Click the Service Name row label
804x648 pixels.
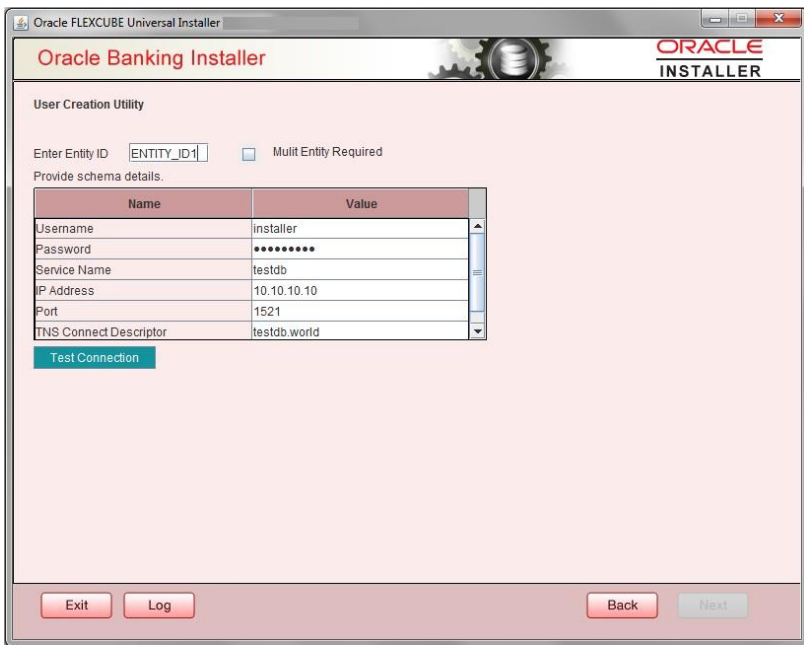click(143, 270)
